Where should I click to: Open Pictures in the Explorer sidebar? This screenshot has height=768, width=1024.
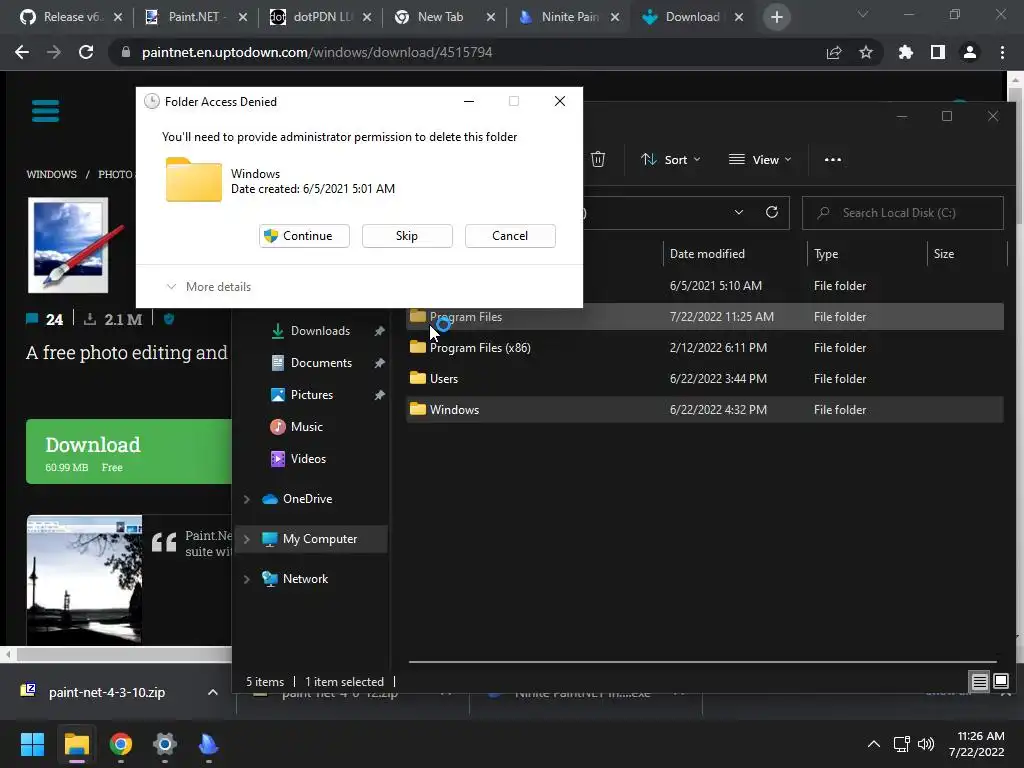click(312, 394)
